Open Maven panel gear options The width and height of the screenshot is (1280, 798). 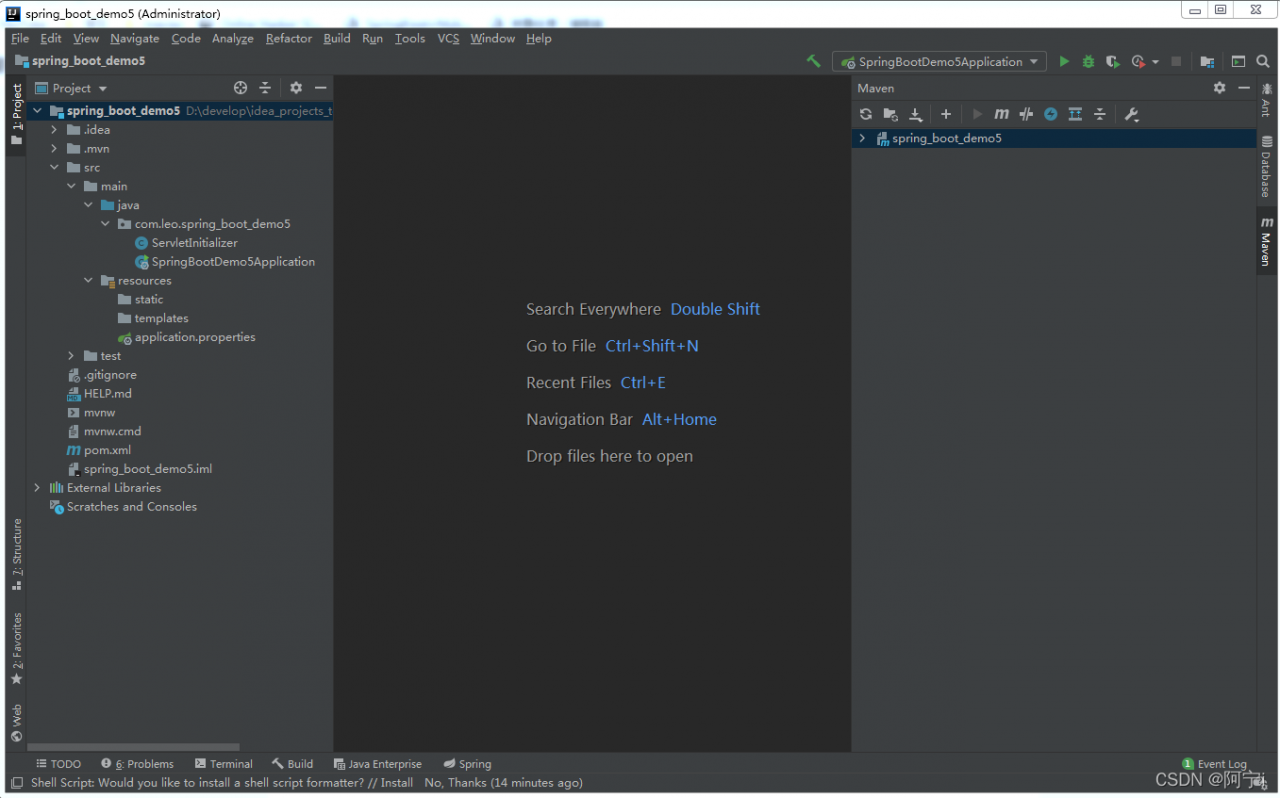click(1219, 88)
